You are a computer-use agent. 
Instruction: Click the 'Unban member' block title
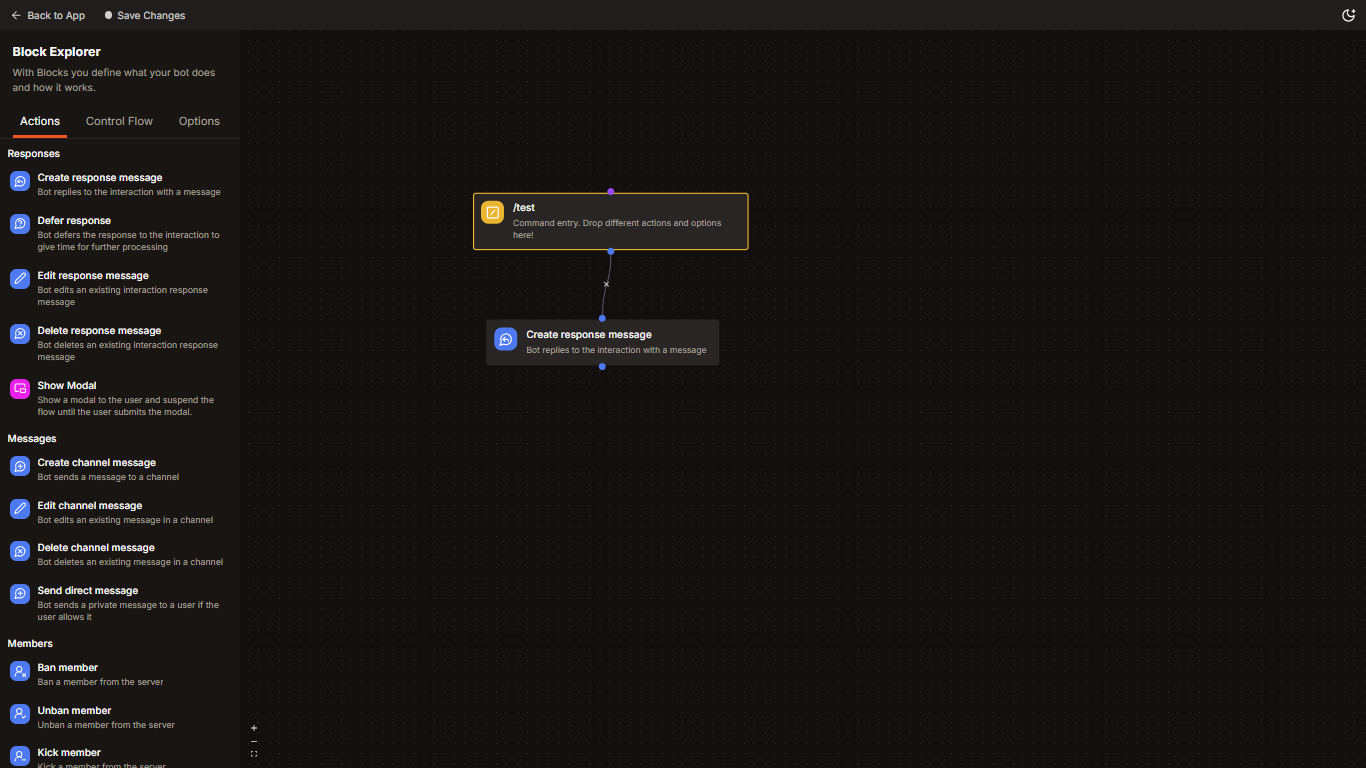(74, 710)
